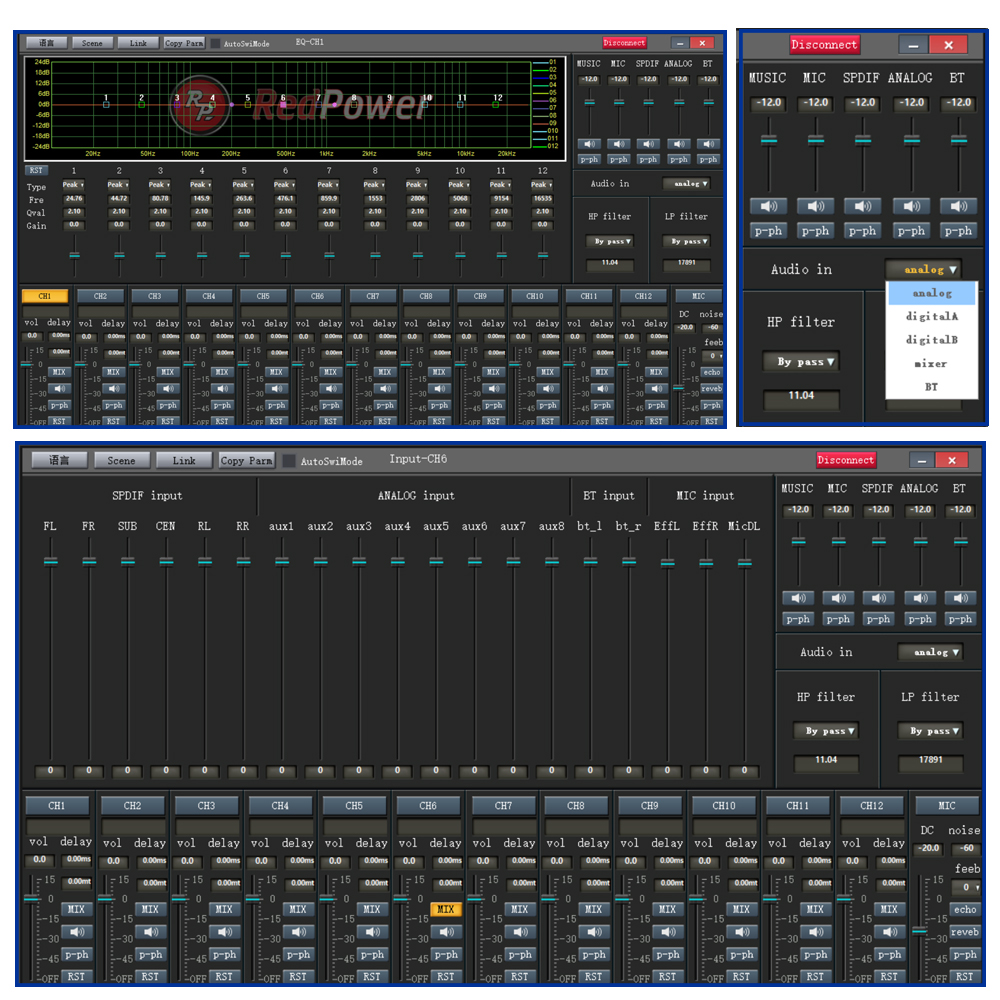Mute BT source in Input-CH6 window
Viewport: 1000px width, 1000px height.
[x=960, y=598]
